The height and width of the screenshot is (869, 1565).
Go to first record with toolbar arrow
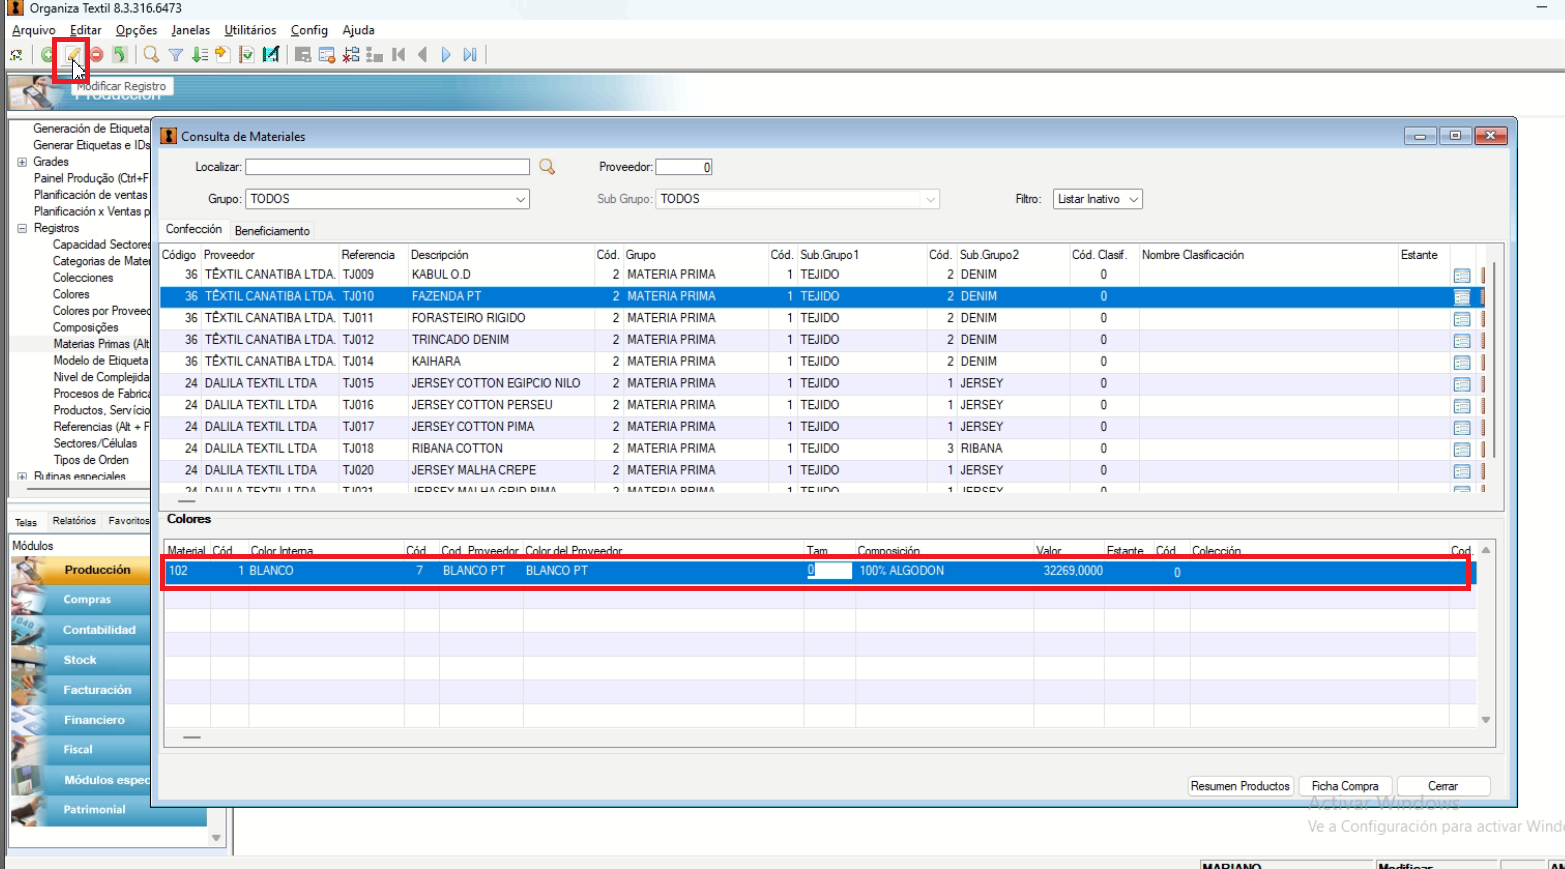[399, 55]
